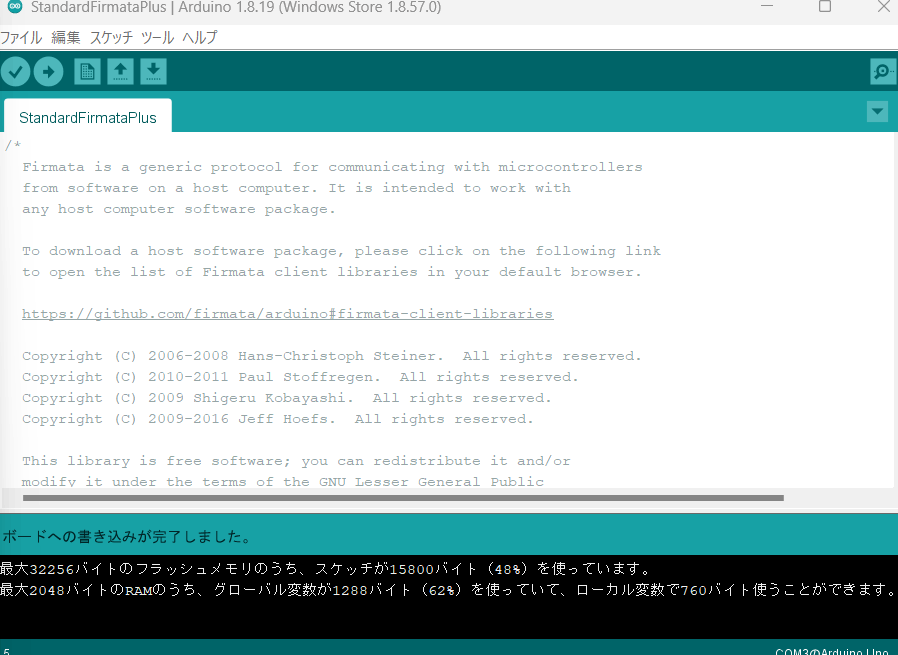The height and width of the screenshot is (655, 898).
Task: Upload sketch with the arrow button
Action: tap(49, 72)
